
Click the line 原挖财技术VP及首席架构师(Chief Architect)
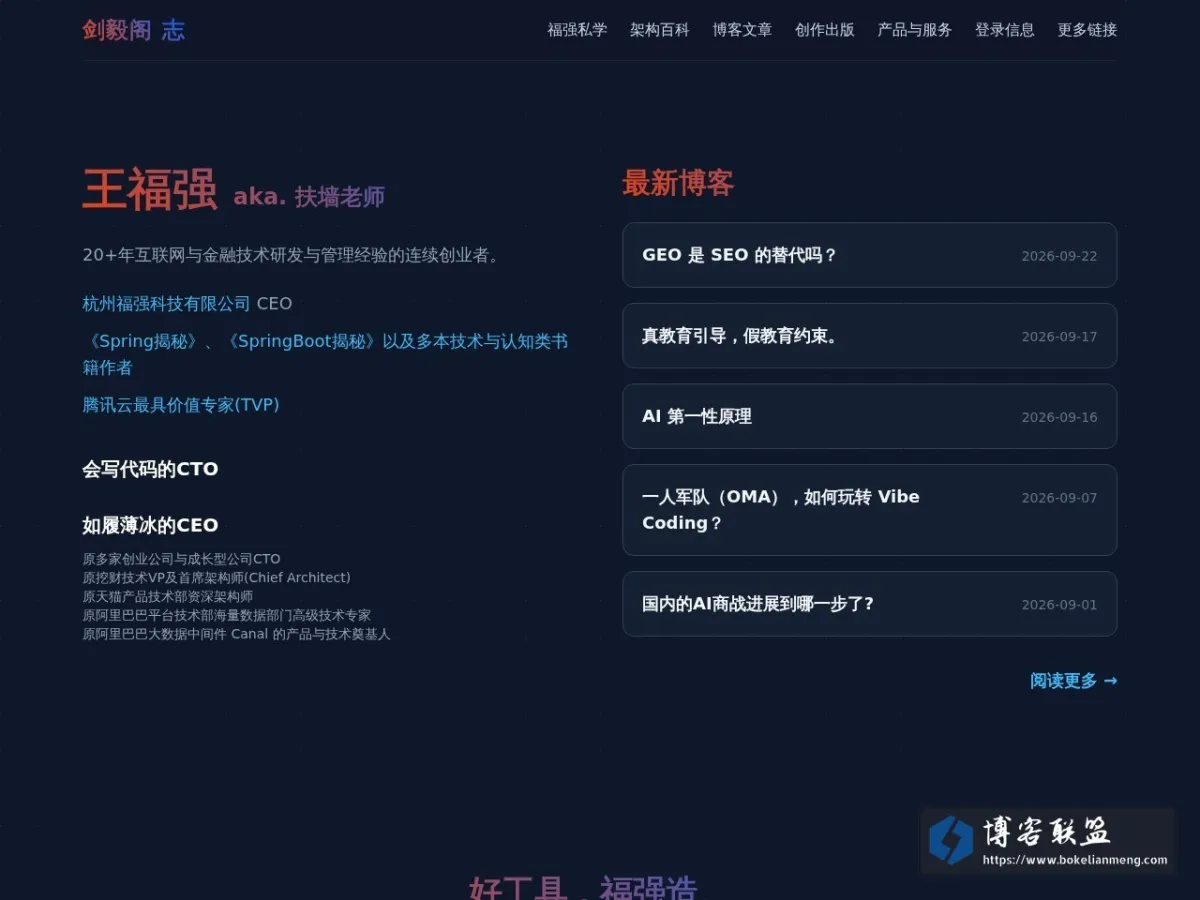[x=216, y=578]
